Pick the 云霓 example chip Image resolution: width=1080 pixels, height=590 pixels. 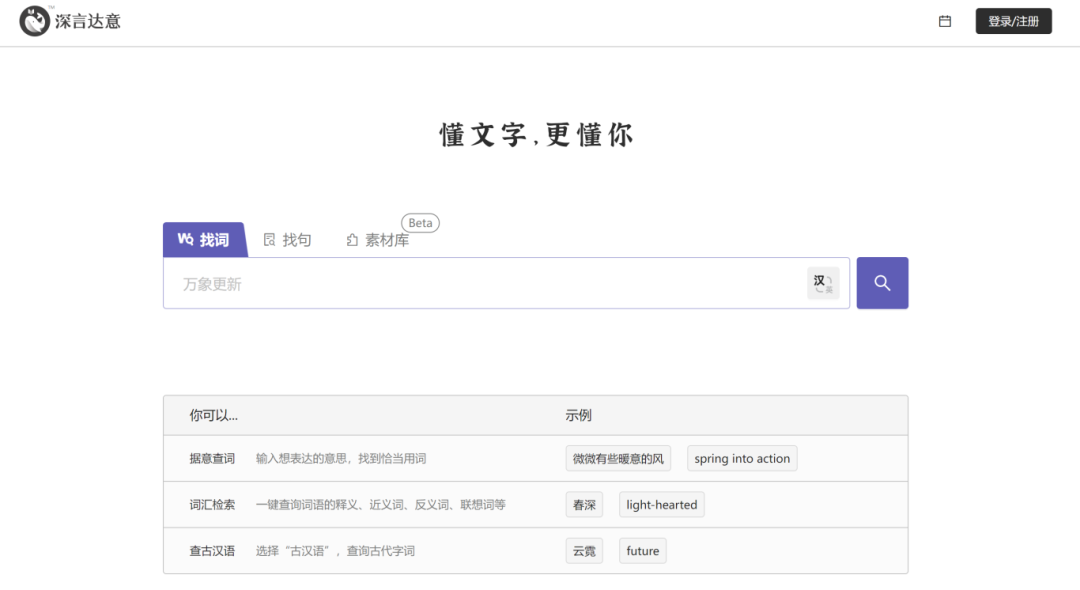click(x=584, y=551)
